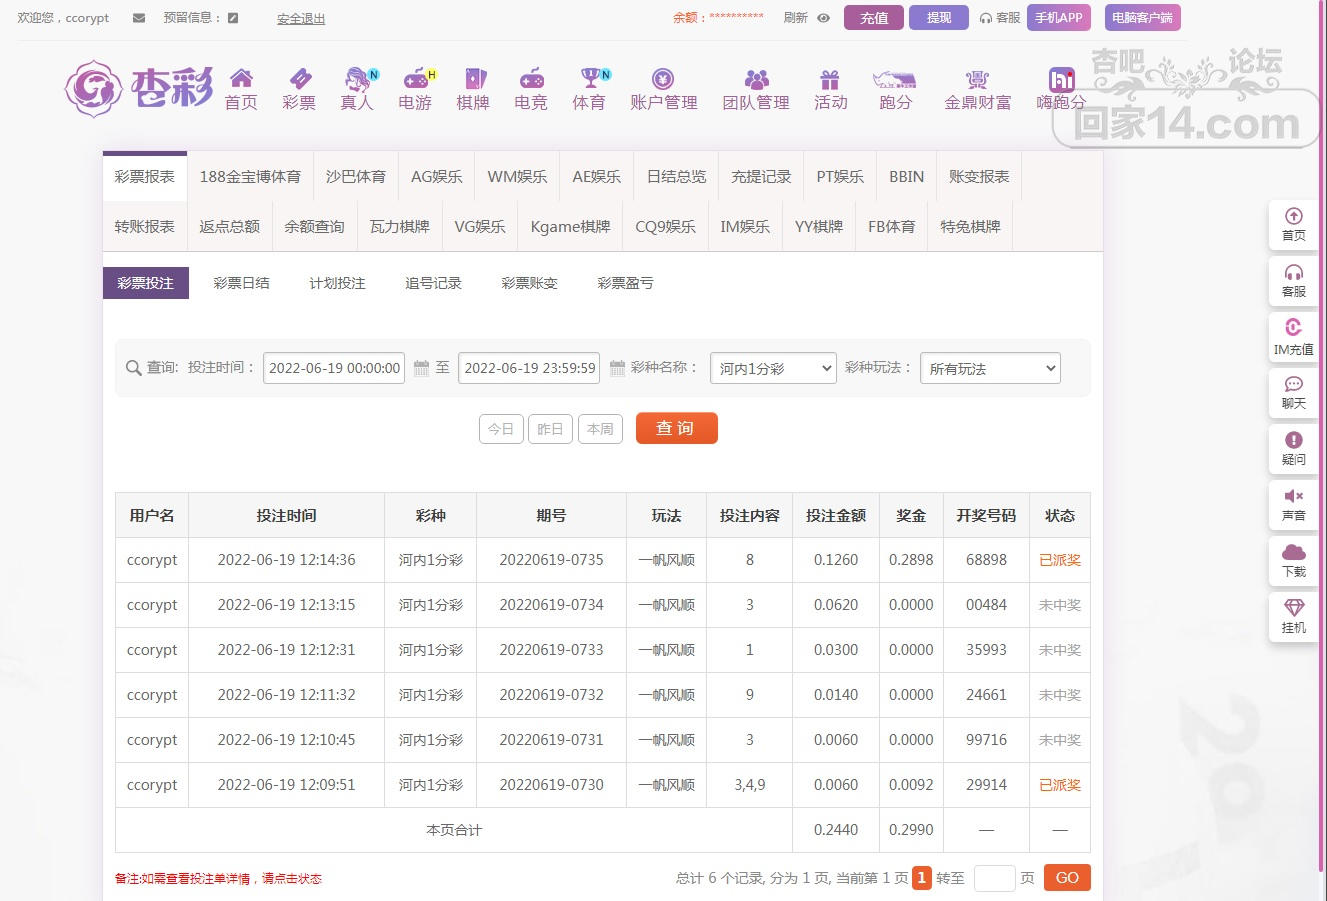
Task: Open the 活动 gift icon
Action: (830, 80)
